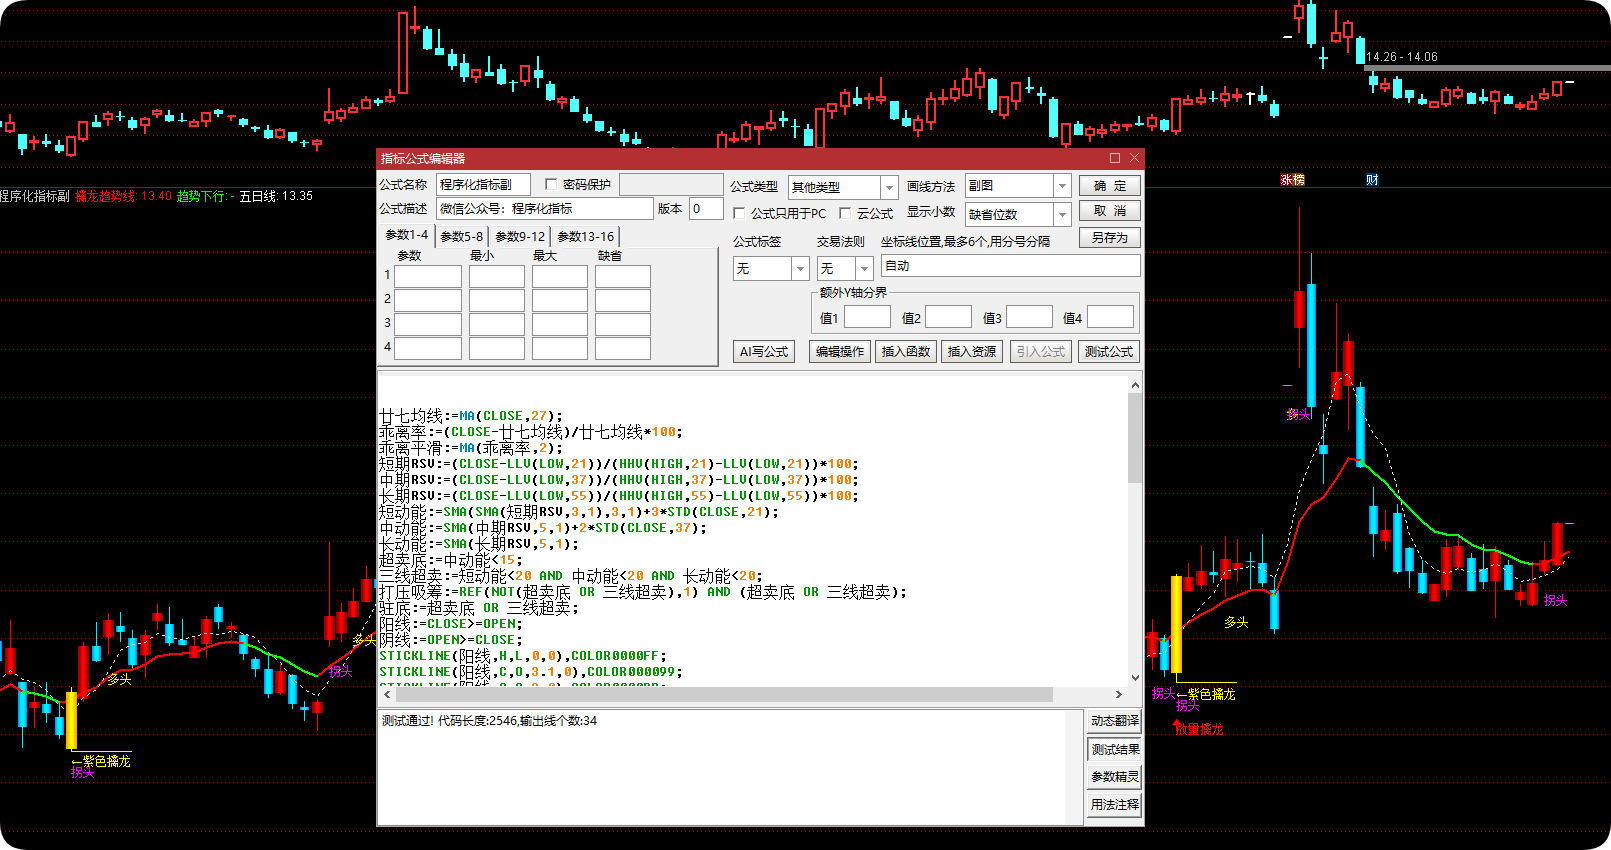The height and width of the screenshot is (850, 1611).
Task: Open the 参数精灵 panel
Action: 1115,777
